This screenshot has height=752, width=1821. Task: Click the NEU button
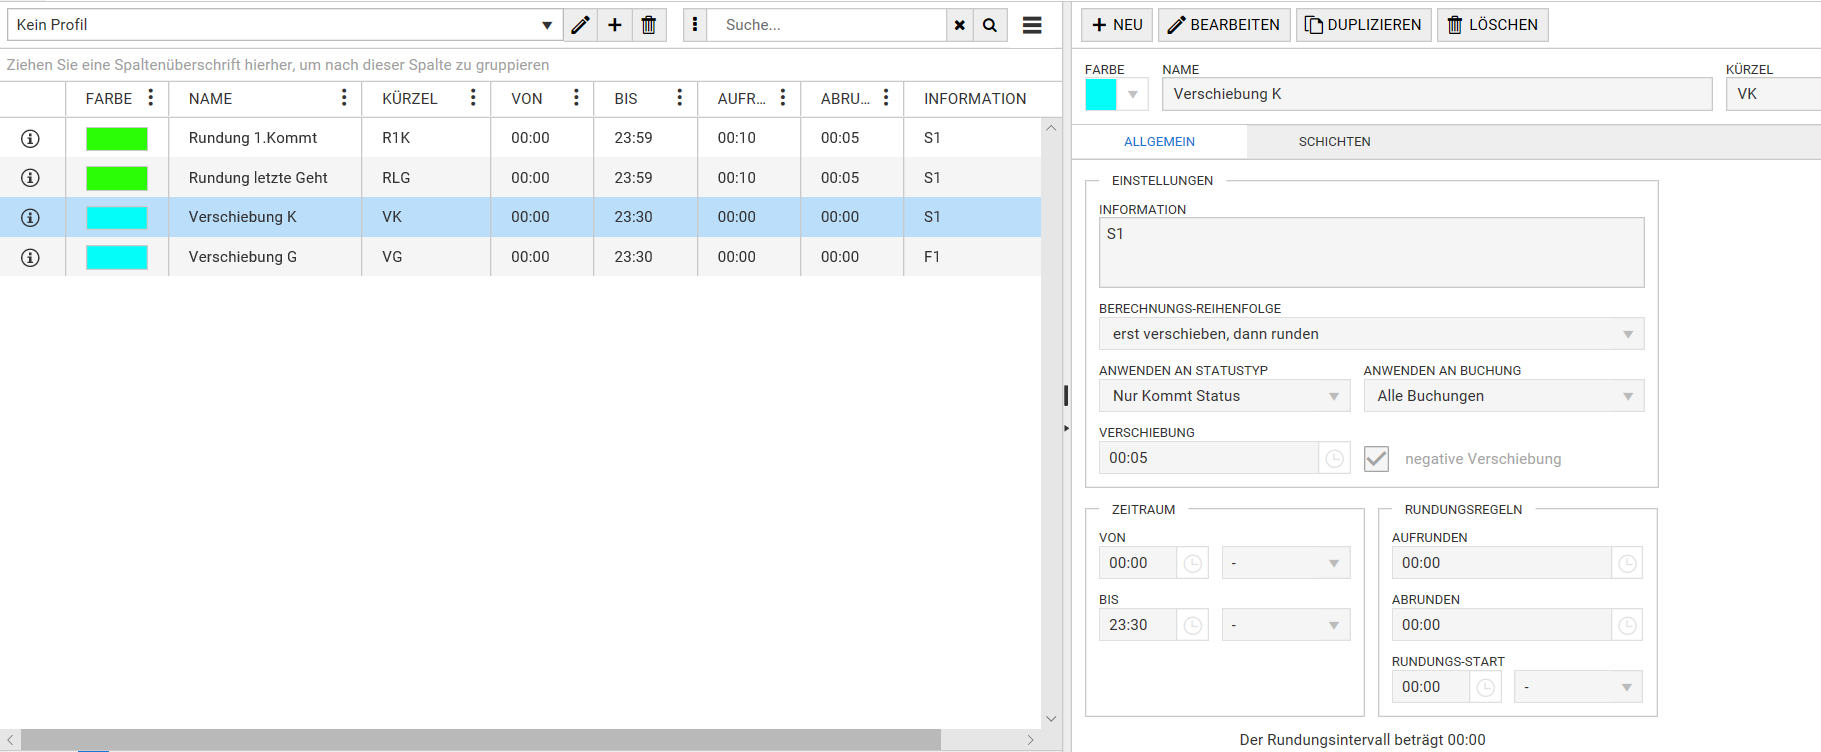[1117, 25]
